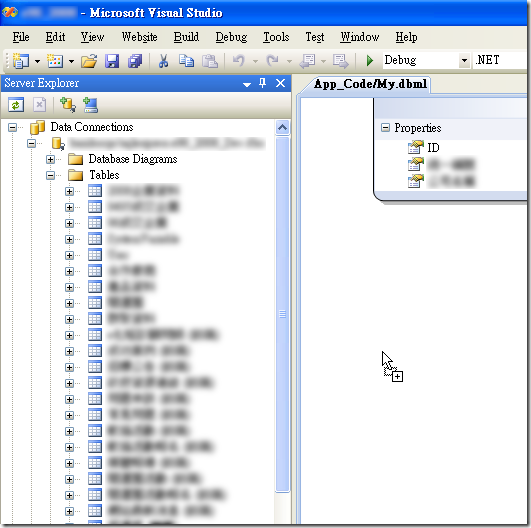531x528 pixels.
Task: Open the View menu
Action: (x=92, y=37)
